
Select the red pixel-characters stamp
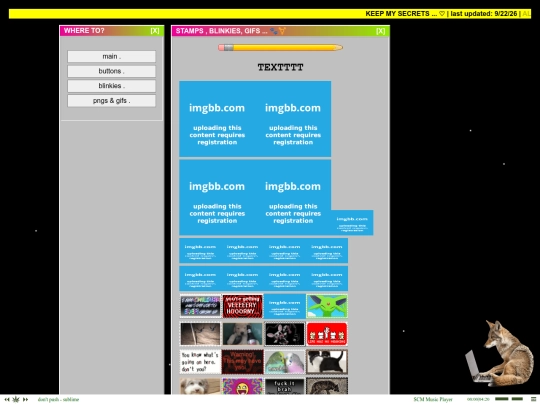click(x=327, y=334)
